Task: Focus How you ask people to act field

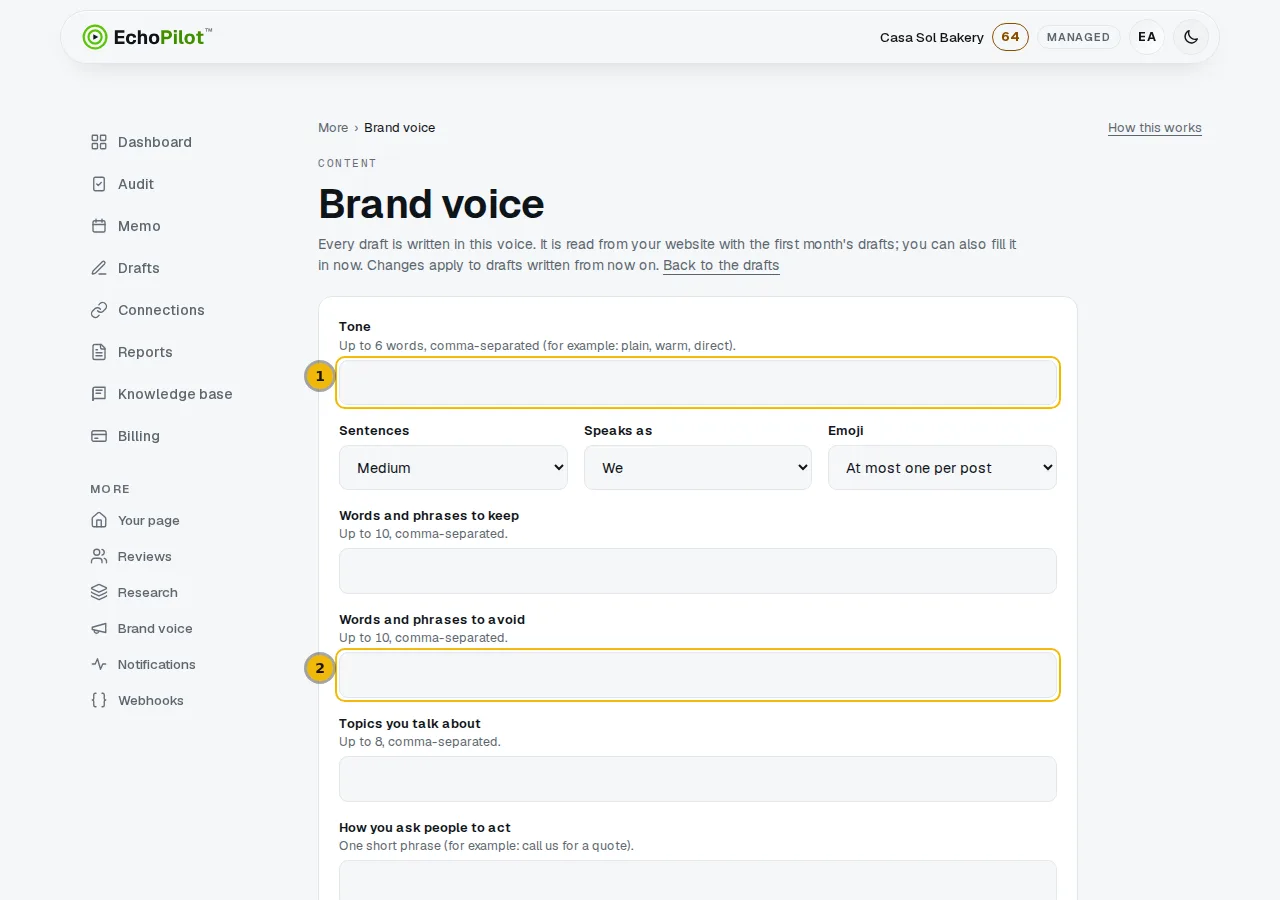Action: pyautogui.click(x=698, y=881)
